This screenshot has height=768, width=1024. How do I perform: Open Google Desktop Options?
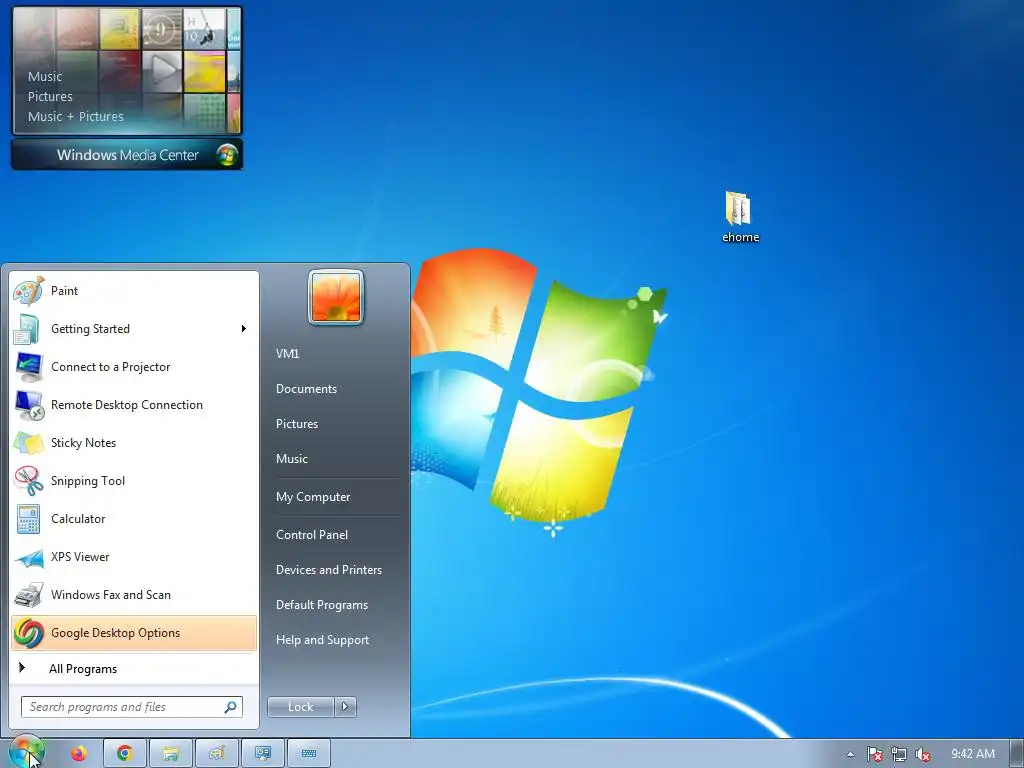[x=134, y=633]
